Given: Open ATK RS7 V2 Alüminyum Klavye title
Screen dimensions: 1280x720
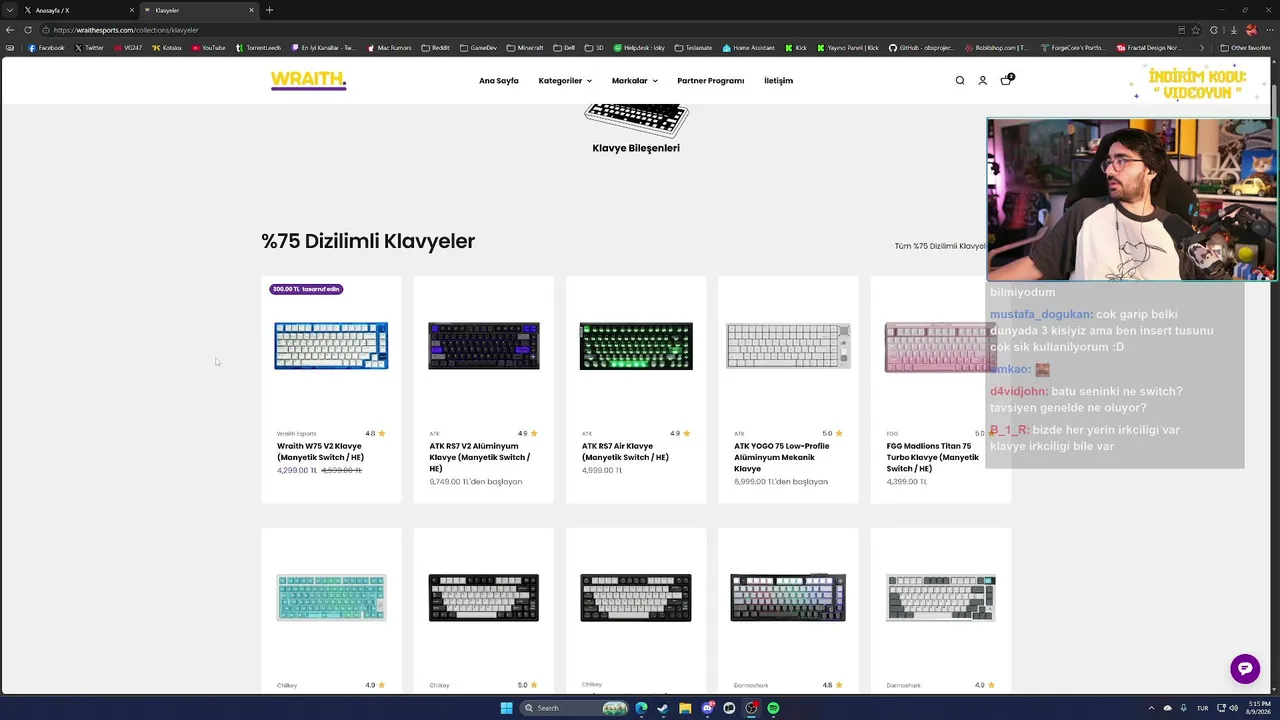Looking at the screenshot, I should click(x=480, y=457).
